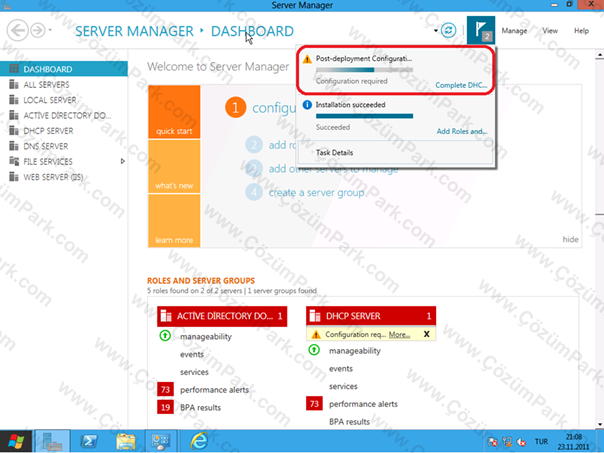The width and height of the screenshot is (604, 453).
Task: Click the Back navigation arrow
Action: (17, 30)
